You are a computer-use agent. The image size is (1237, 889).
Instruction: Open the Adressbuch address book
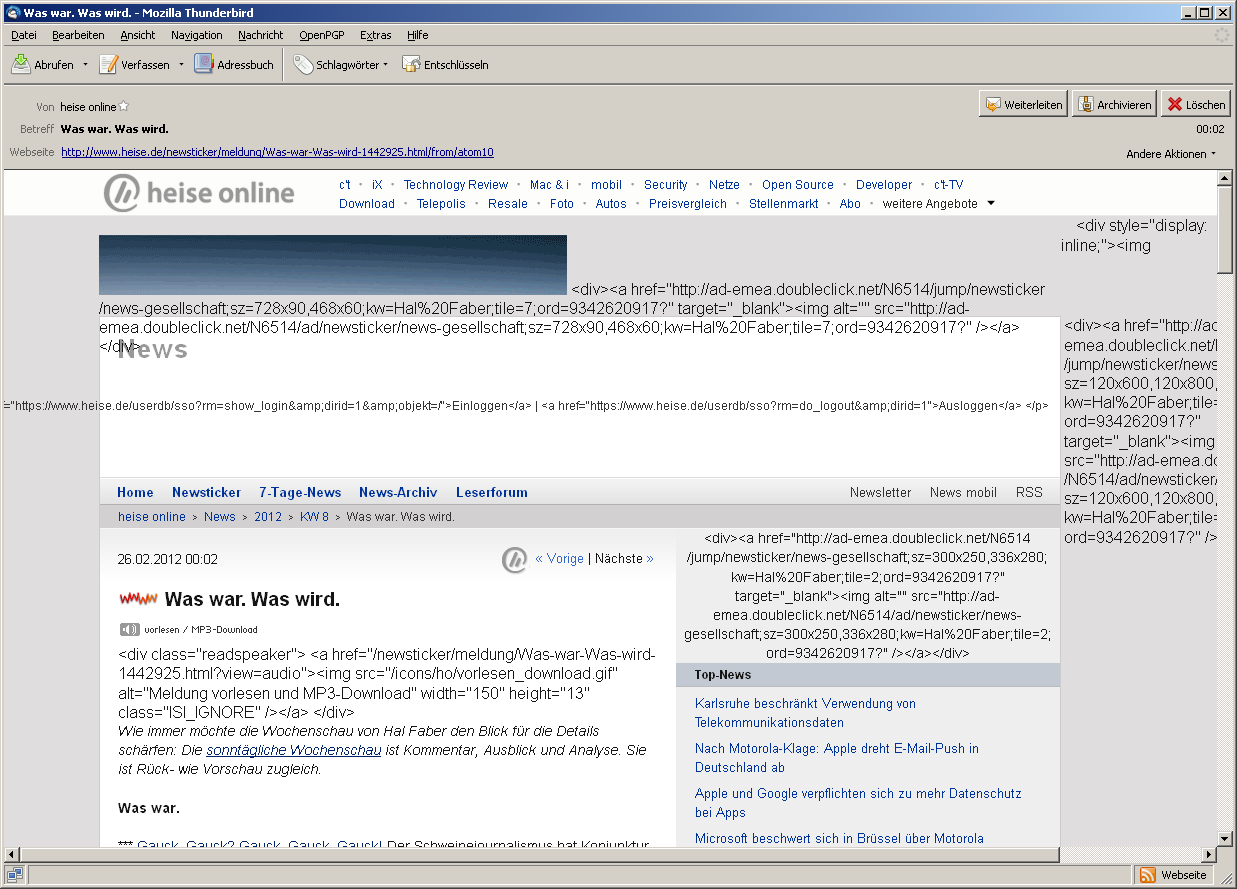pyautogui.click(x=234, y=64)
